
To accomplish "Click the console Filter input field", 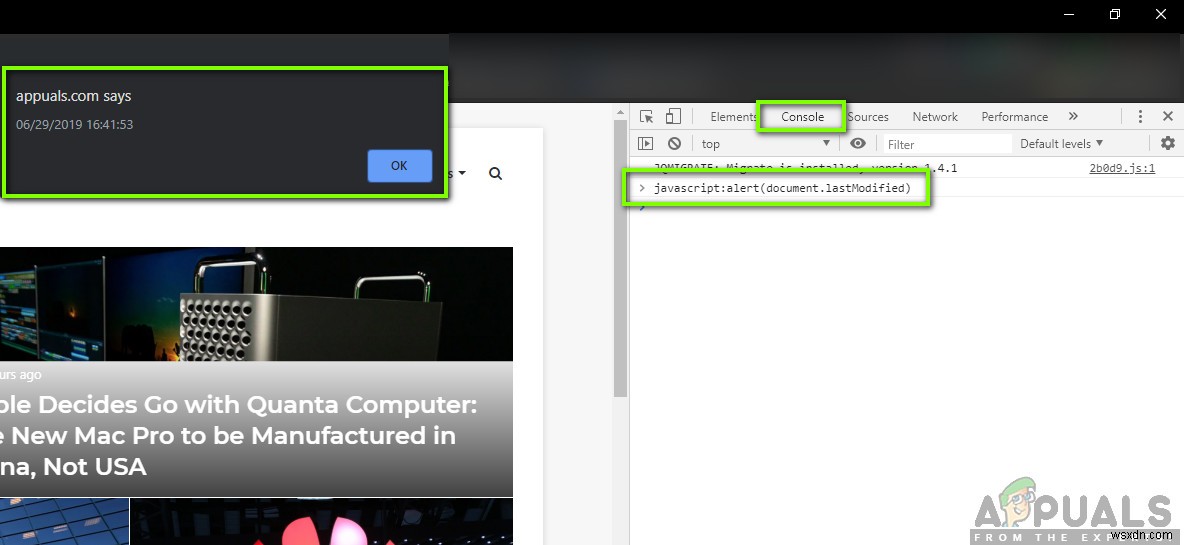I will tap(948, 143).
